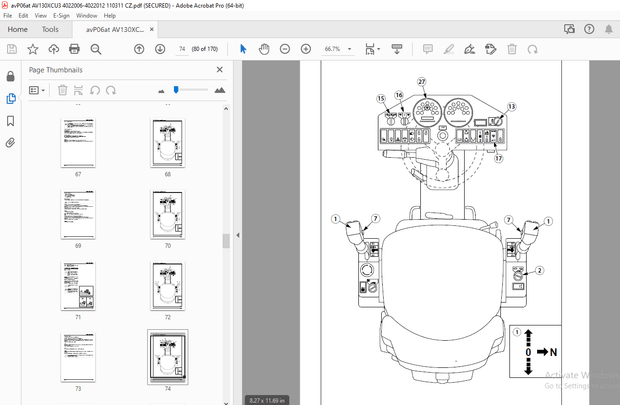Click the thumbnails panel extract pages icon
620x405 pixels.
78,90
